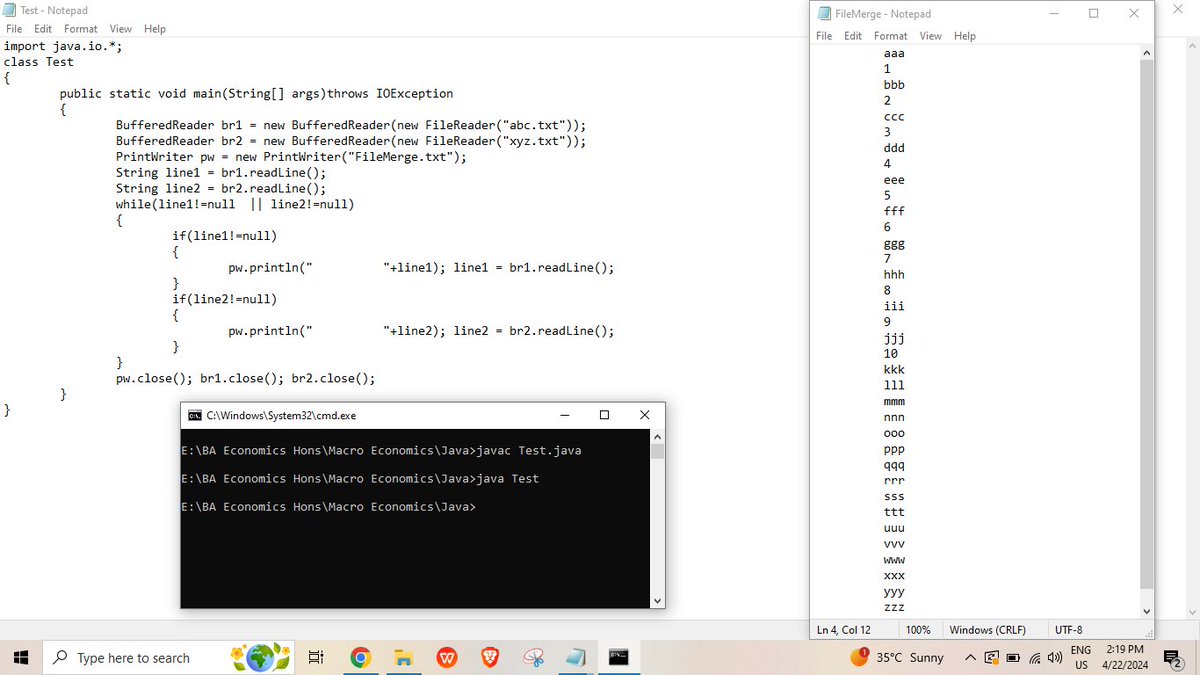Click the while loop condition line
Screen dimensions: 1200x675
[235, 204]
